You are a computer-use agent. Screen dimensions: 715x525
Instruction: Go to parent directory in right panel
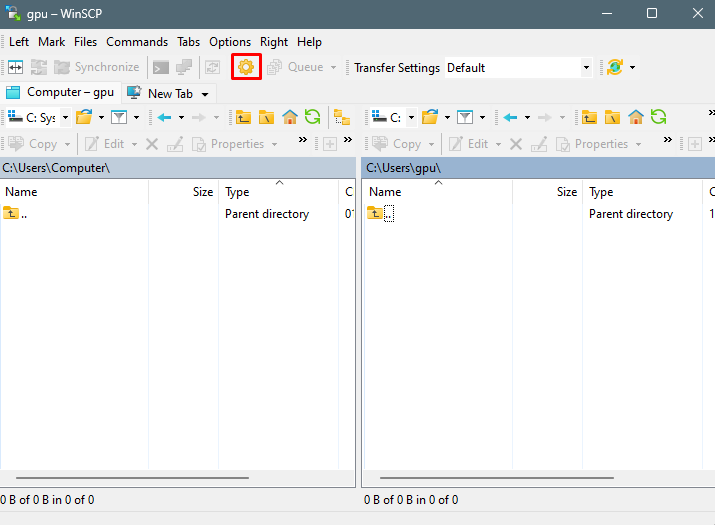[x=589, y=117]
